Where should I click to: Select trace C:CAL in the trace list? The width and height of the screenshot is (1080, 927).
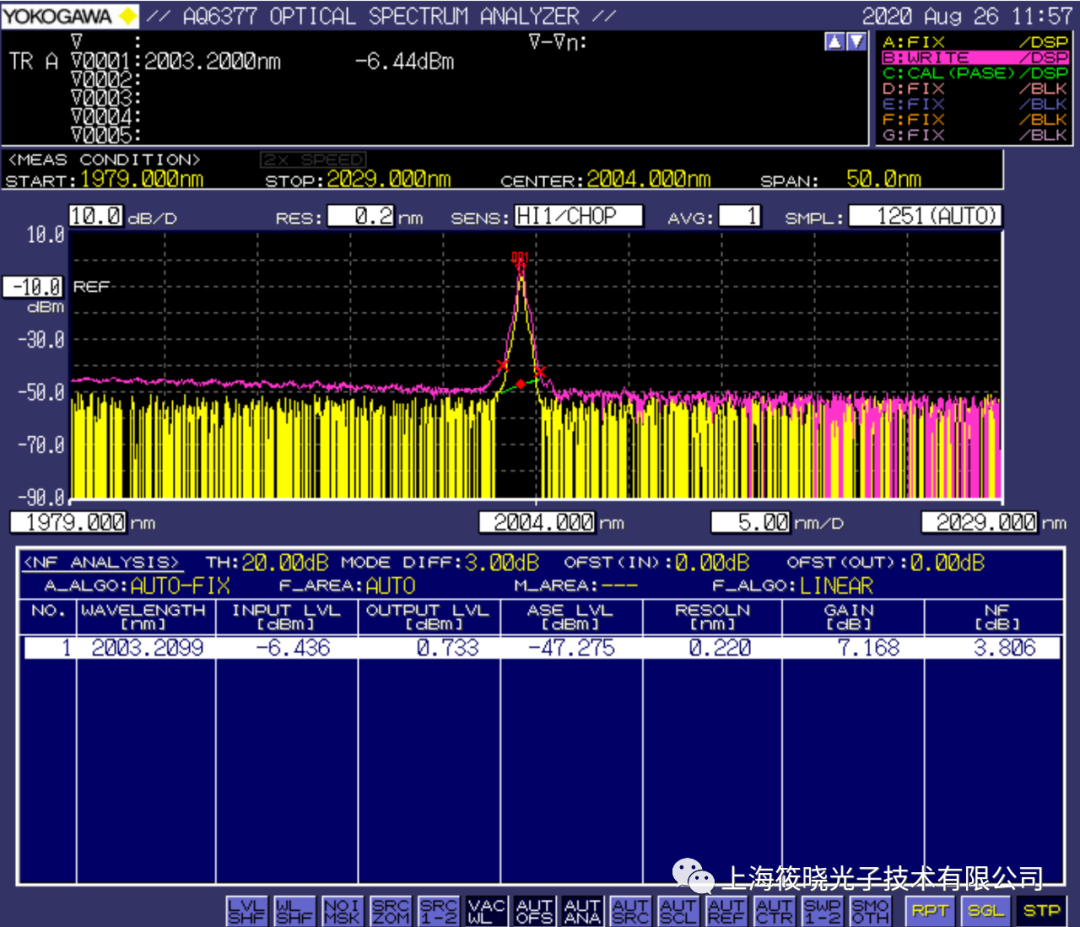click(974, 73)
